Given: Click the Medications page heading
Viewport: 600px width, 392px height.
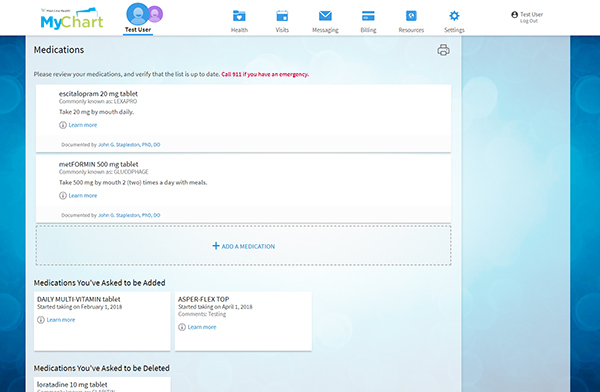Looking at the screenshot, I should click(59, 50).
